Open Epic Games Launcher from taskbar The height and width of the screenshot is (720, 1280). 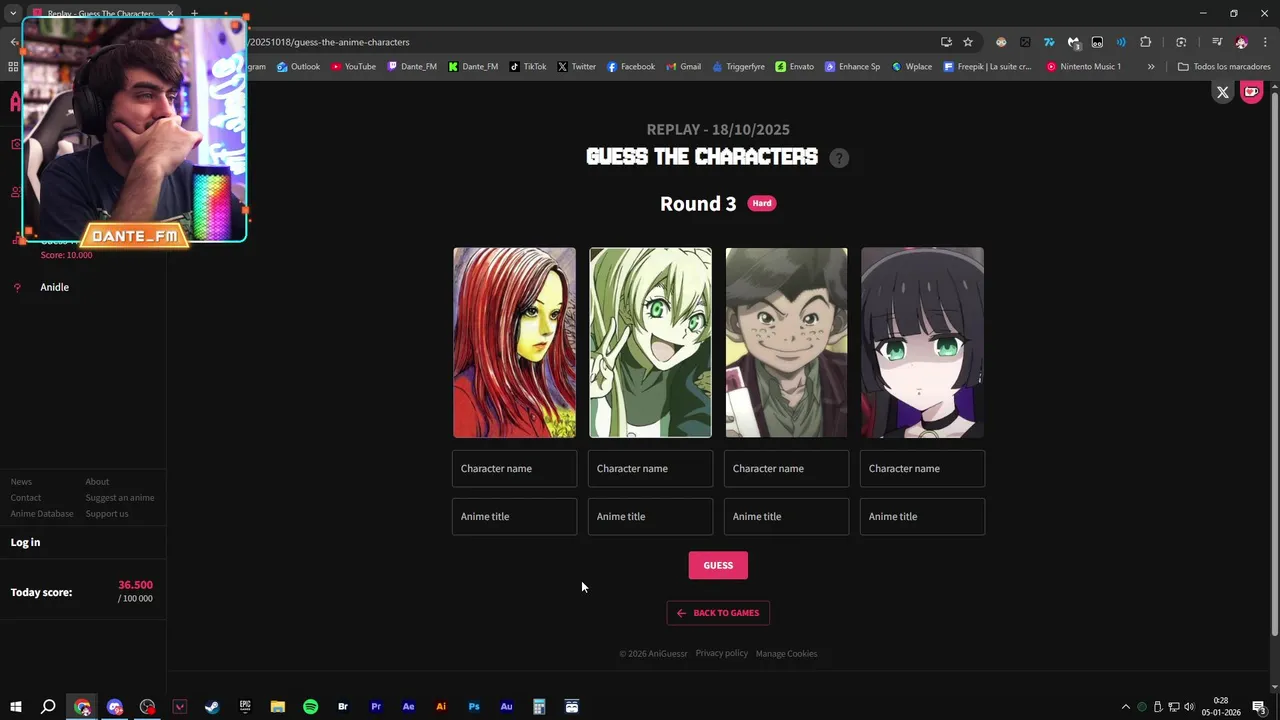click(x=245, y=707)
